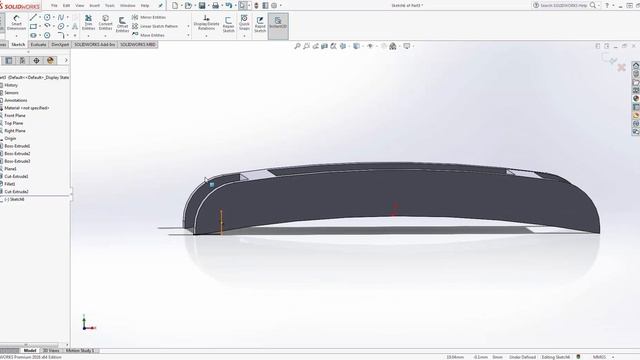The height and width of the screenshot is (360, 640).
Task: Click Linear Sketch Pattern
Action: tap(155, 26)
